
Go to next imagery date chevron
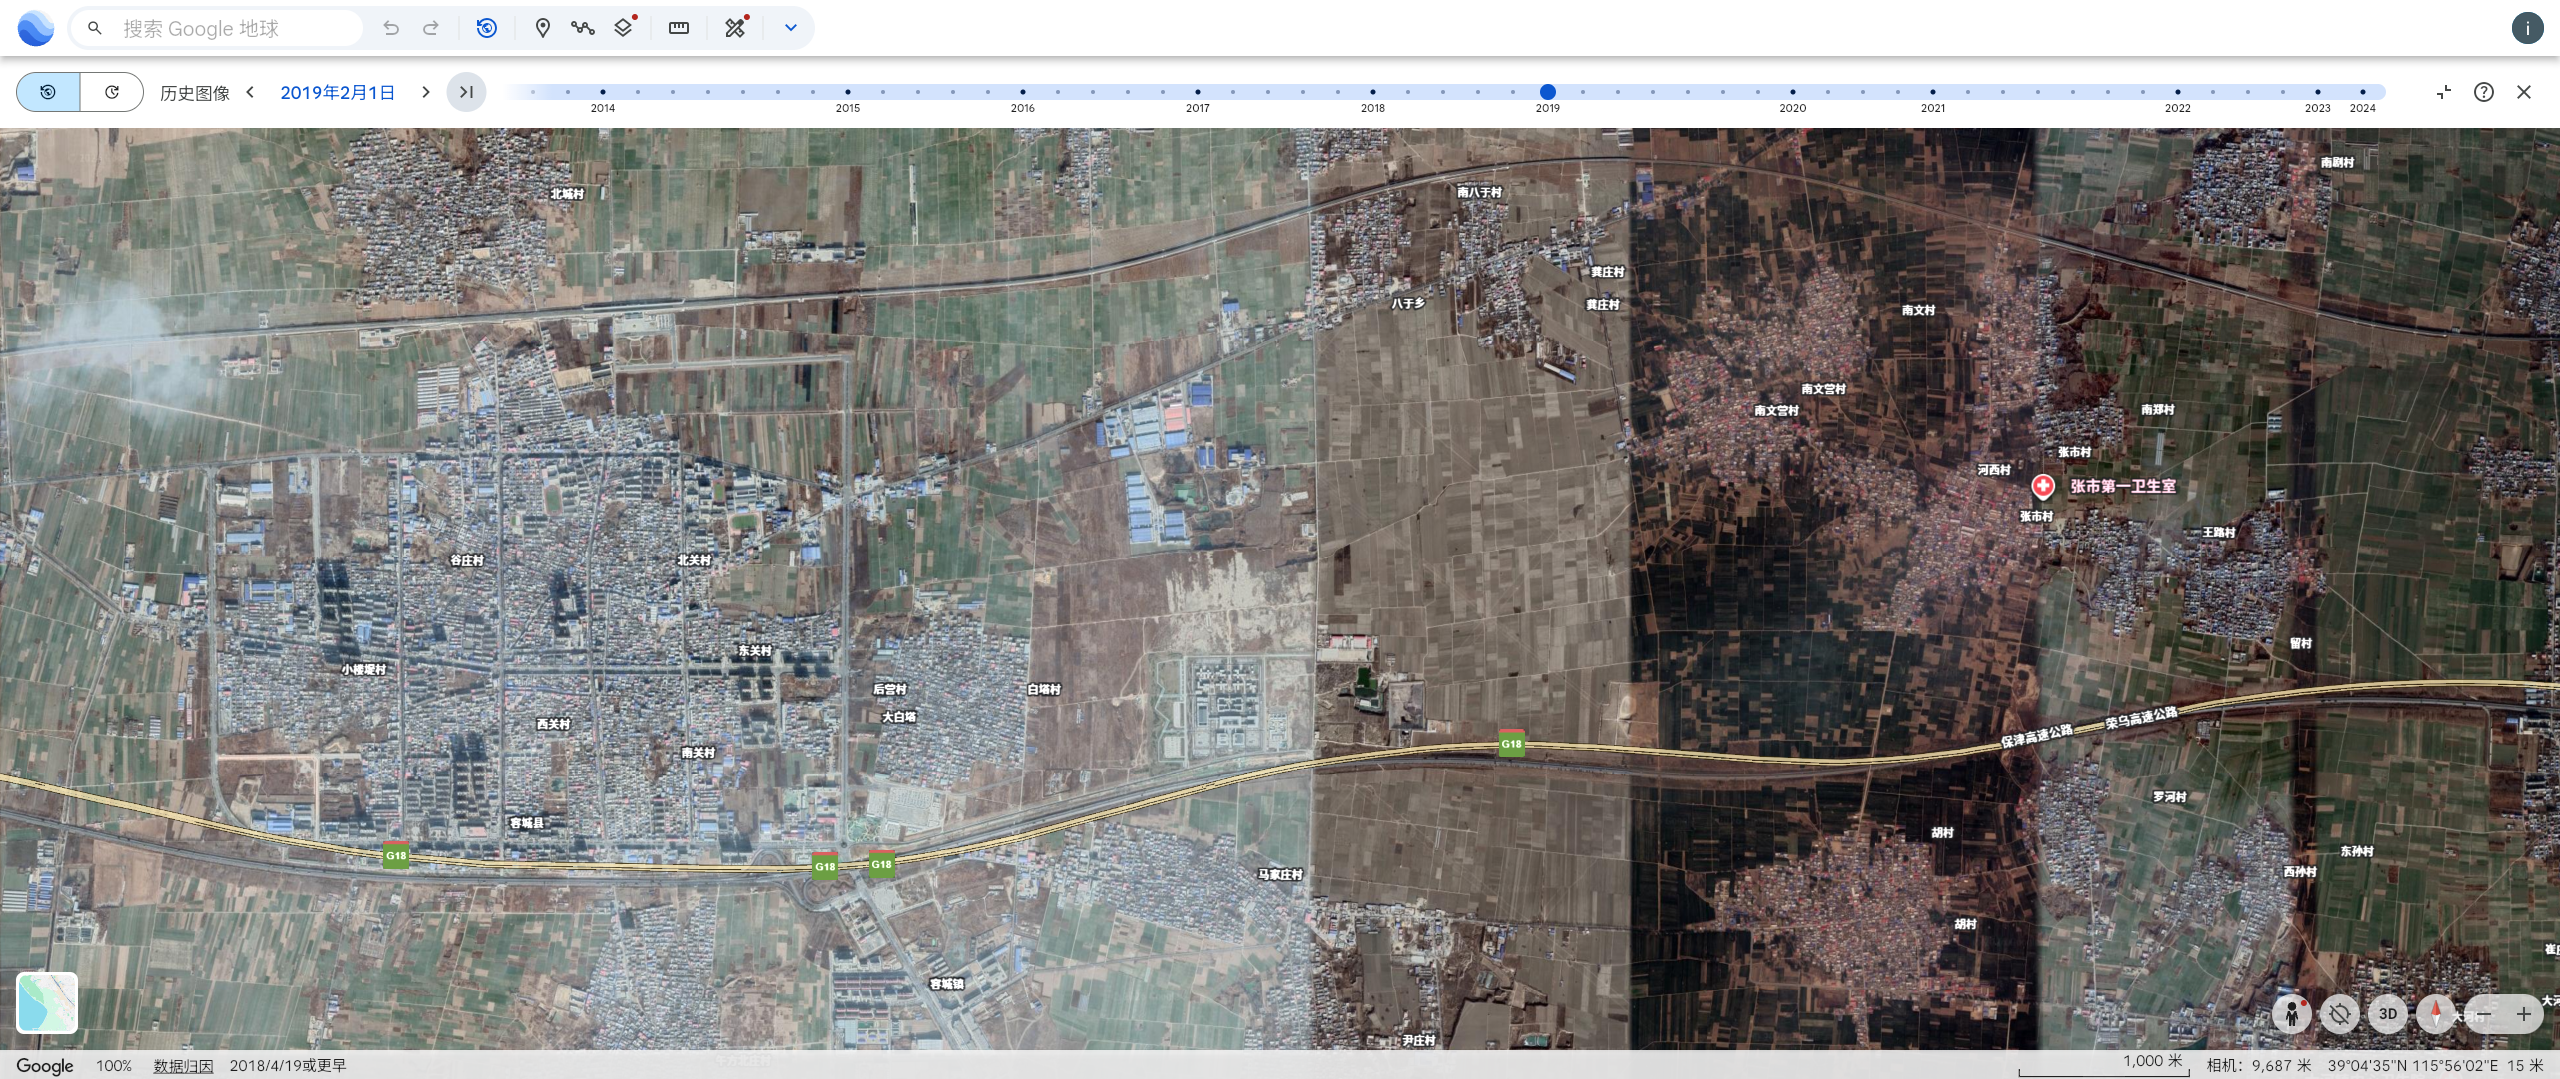[x=426, y=92]
